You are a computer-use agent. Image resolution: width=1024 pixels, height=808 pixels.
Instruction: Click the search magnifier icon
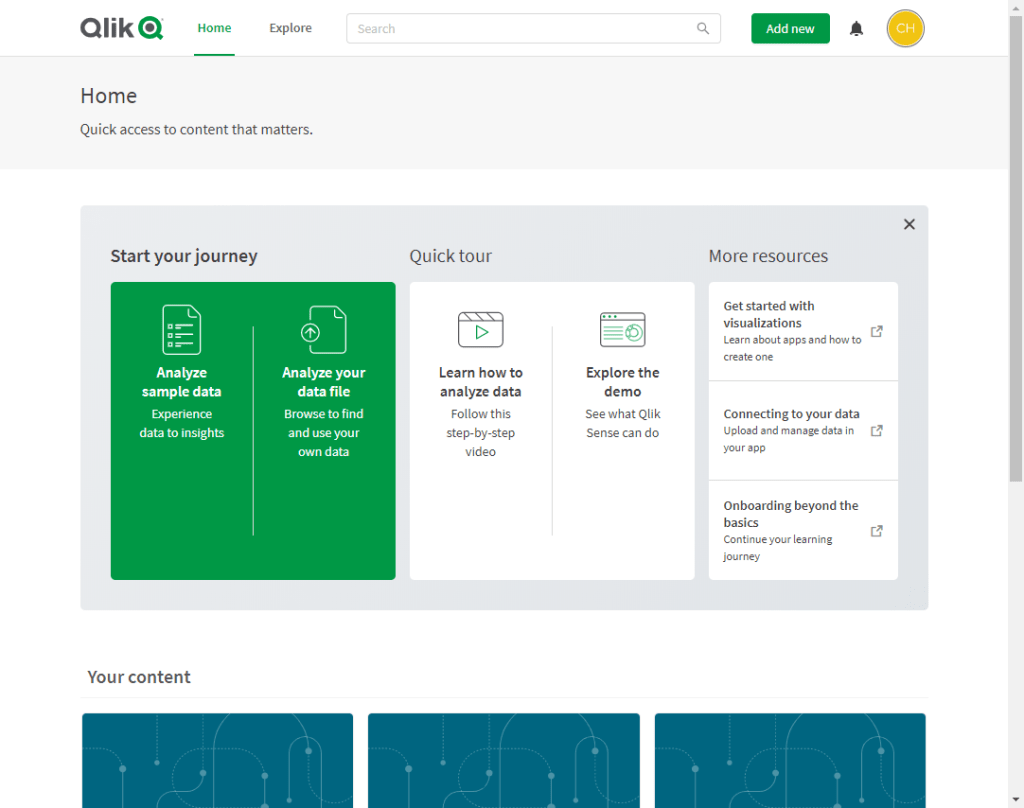[x=703, y=29]
